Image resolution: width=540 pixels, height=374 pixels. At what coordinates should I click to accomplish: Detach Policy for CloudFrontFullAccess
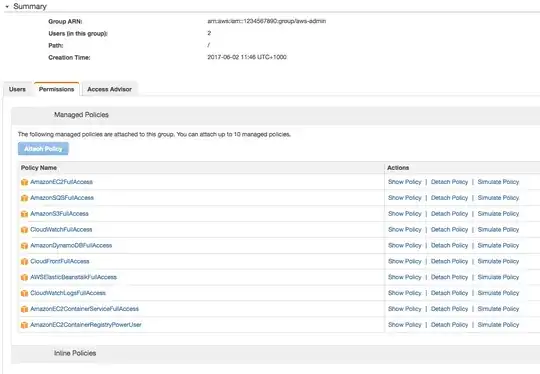click(x=449, y=261)
